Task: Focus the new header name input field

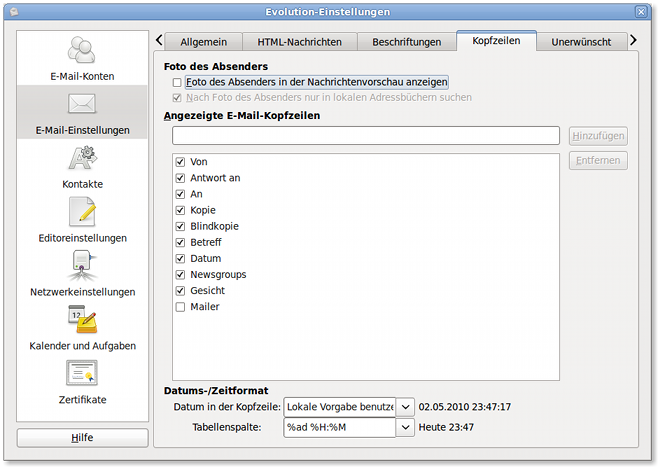Action: click(x=366, y=136)
